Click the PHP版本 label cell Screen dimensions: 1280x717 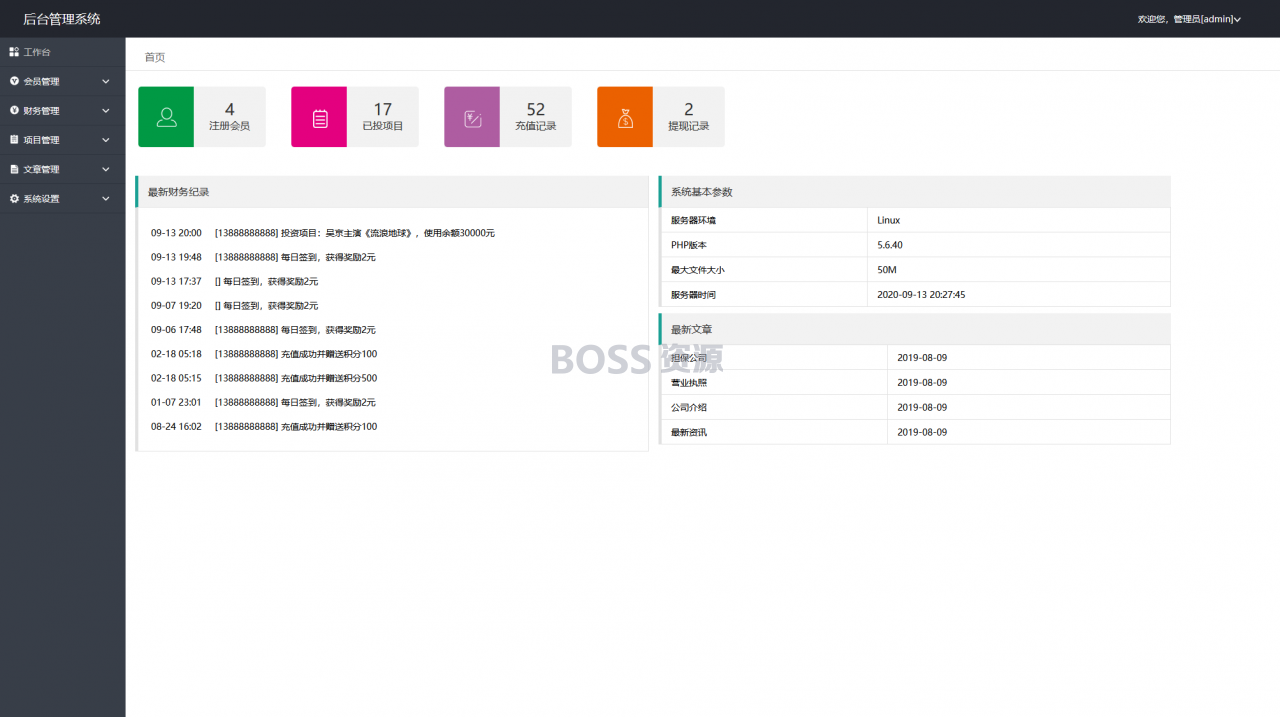pyautogui.click(x=764, y=245)
